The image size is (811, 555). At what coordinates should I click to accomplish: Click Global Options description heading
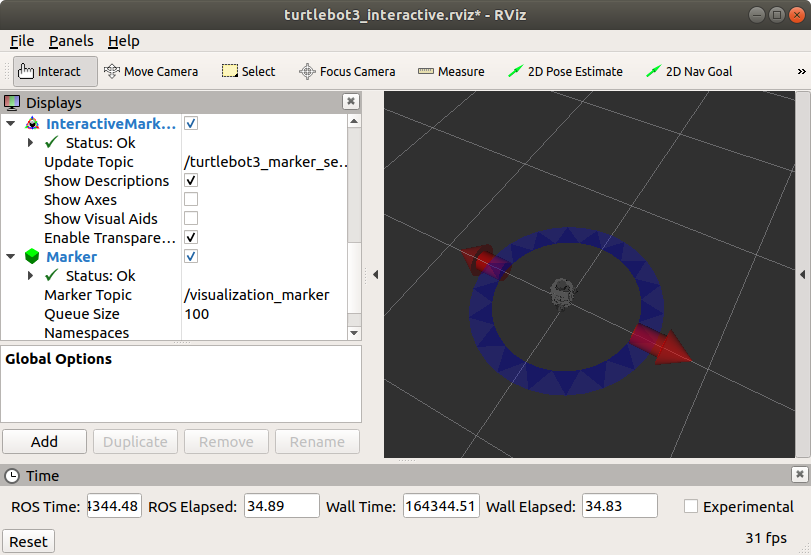58,359
